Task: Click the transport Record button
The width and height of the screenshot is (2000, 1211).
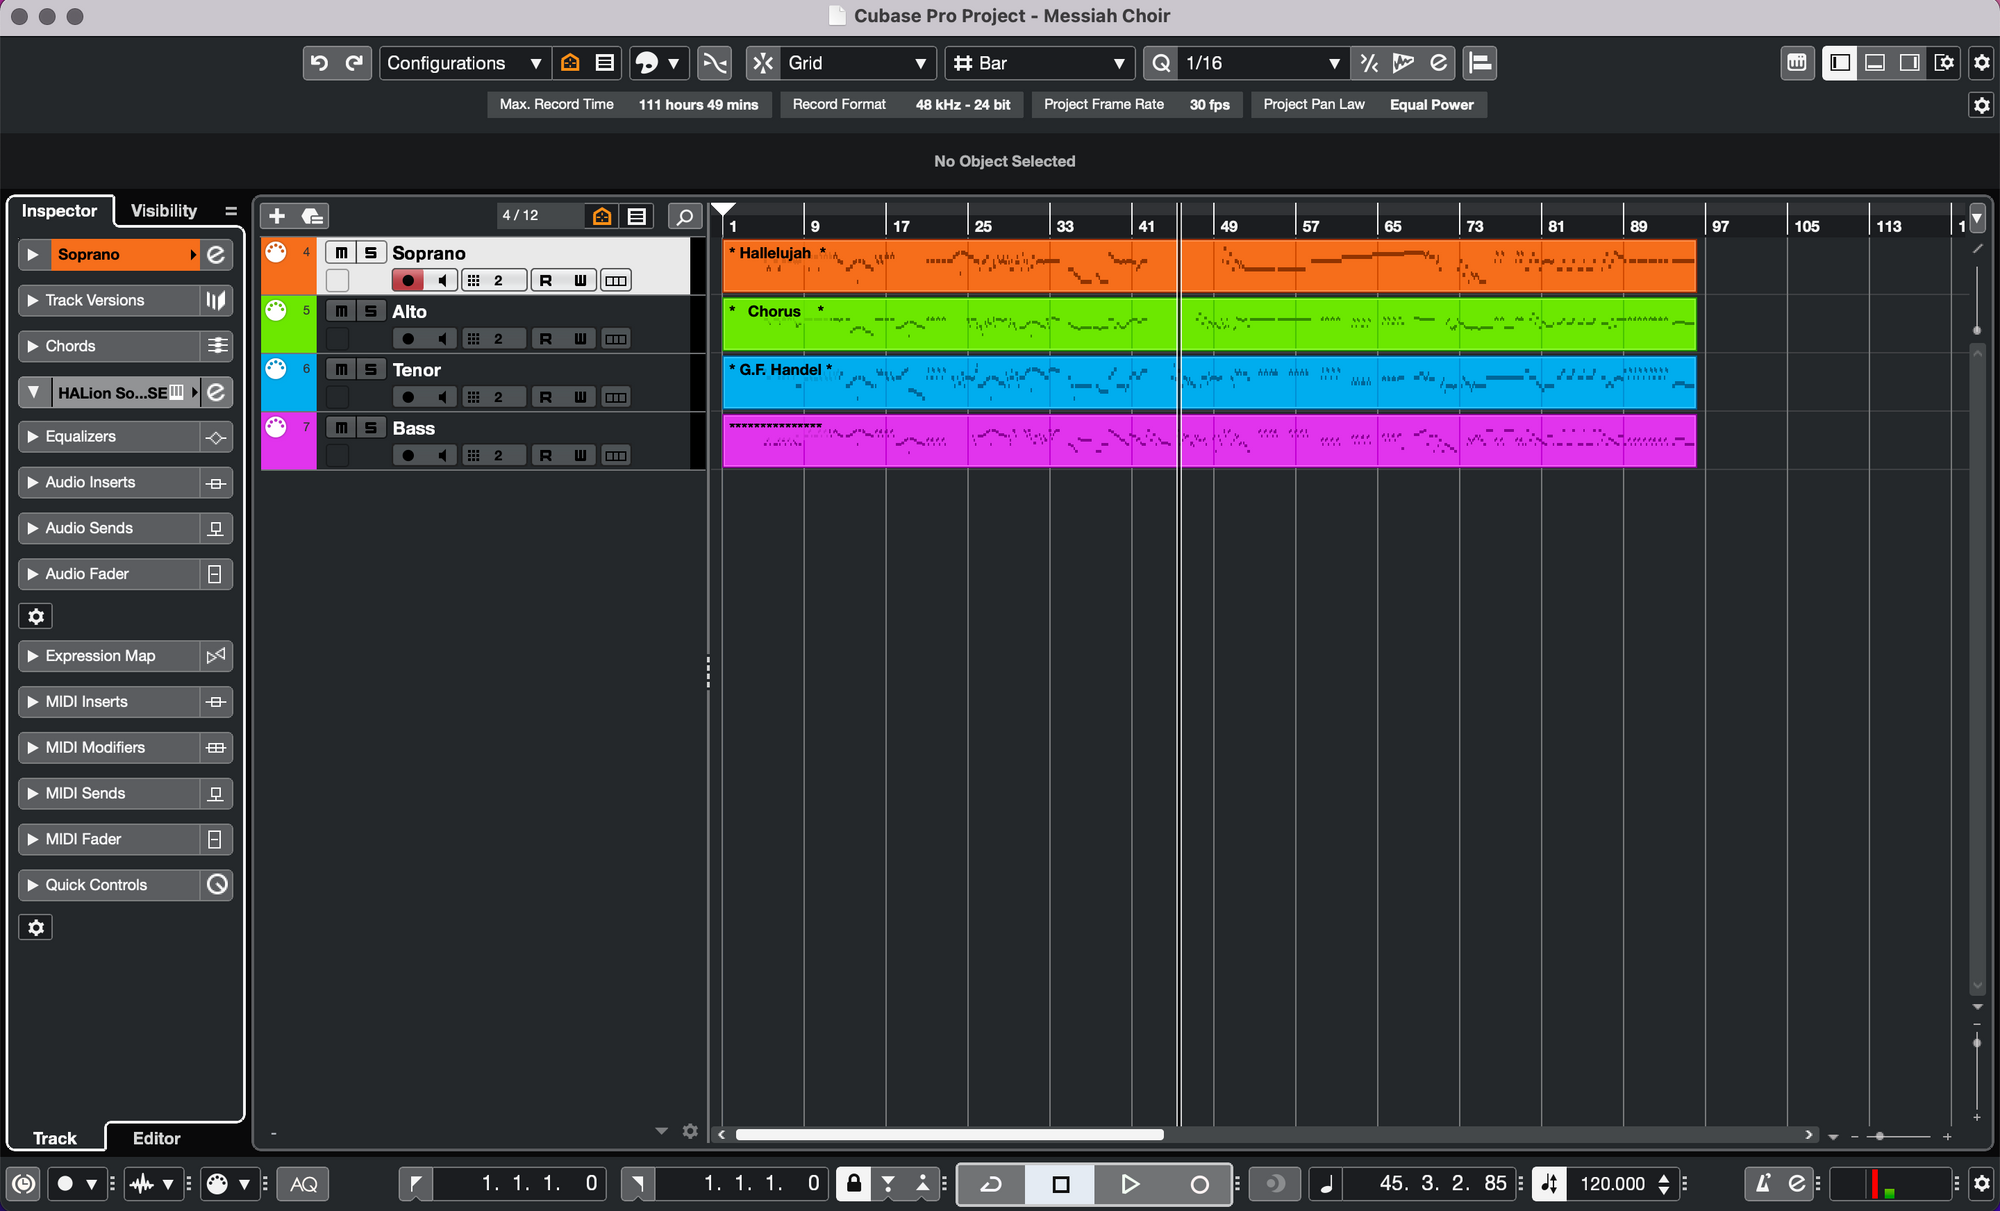Action: coord(1199,1184)
